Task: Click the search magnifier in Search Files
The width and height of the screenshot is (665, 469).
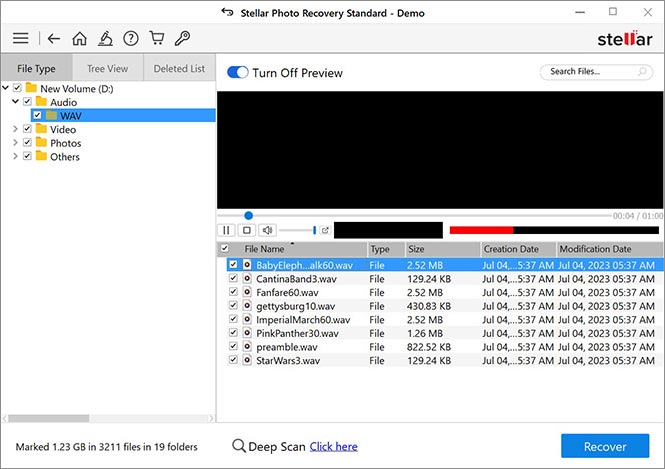Action: click(642, 71)
